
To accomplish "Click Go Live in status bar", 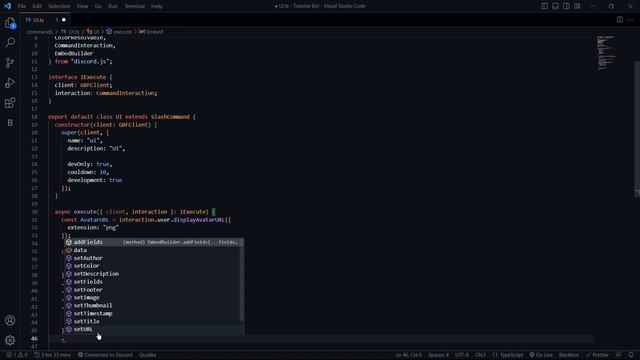I will (541, 355).
